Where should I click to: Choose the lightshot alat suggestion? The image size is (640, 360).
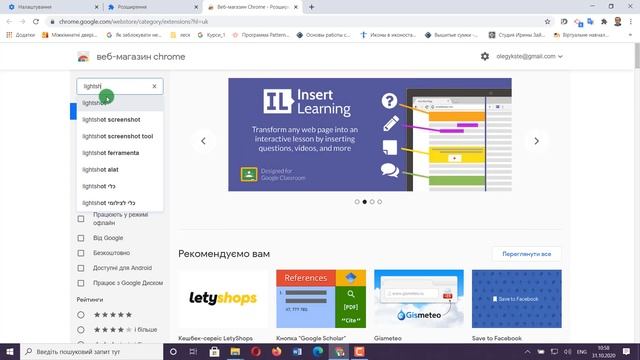(120, 170)
